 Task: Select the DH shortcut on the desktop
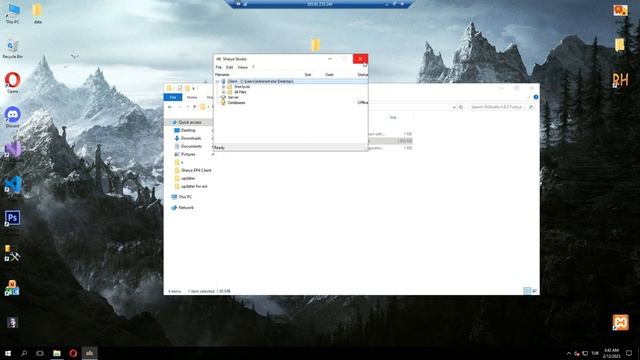point(620,80)
